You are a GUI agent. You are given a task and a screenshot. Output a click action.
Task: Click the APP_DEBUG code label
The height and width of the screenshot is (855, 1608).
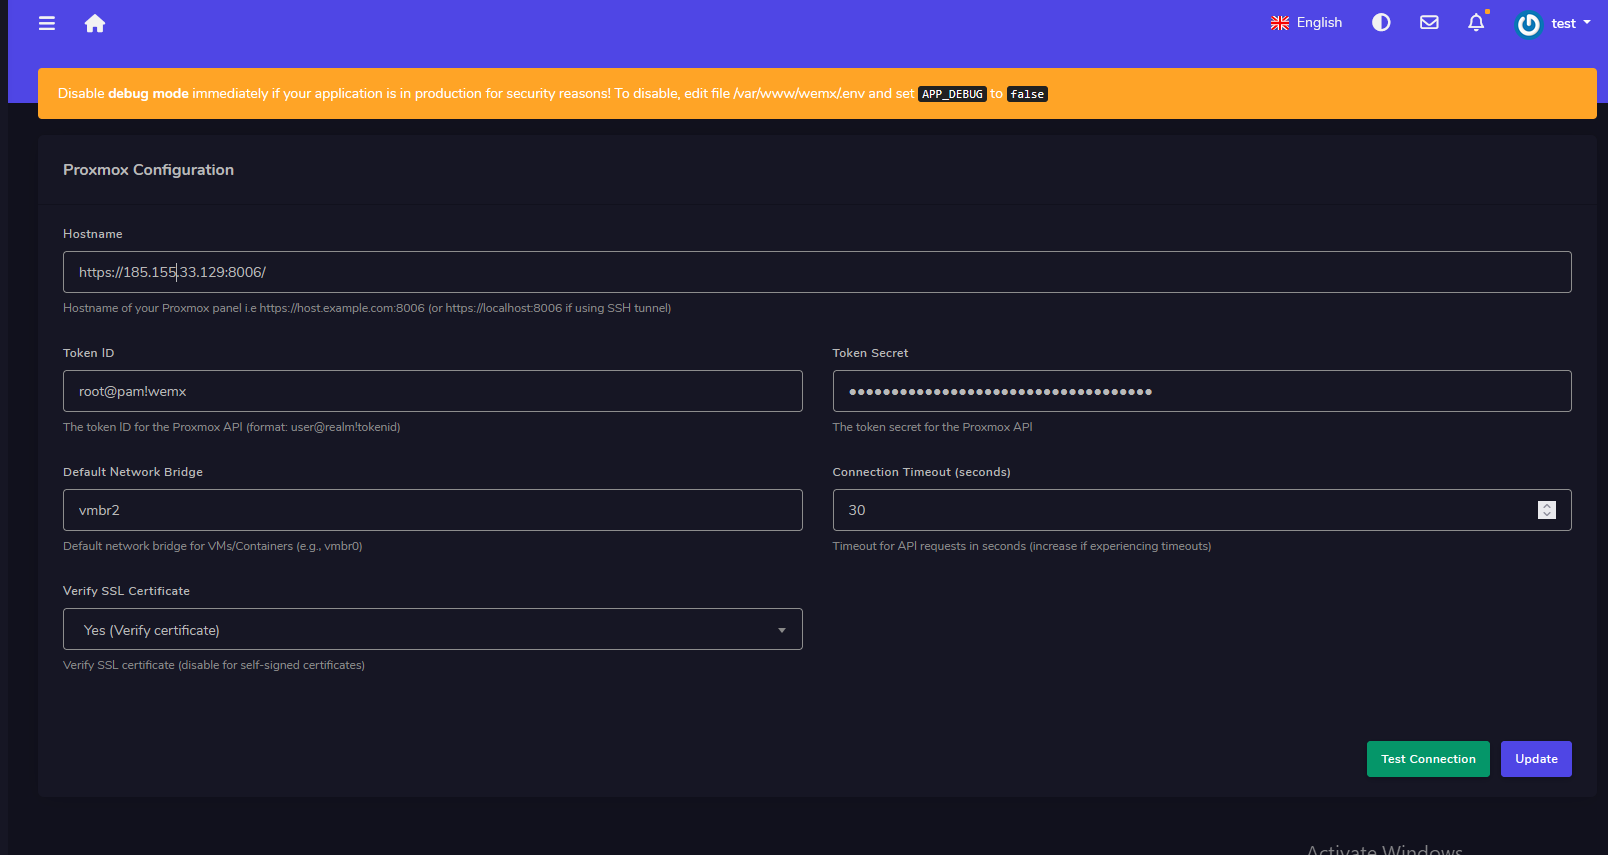point(952,94)
